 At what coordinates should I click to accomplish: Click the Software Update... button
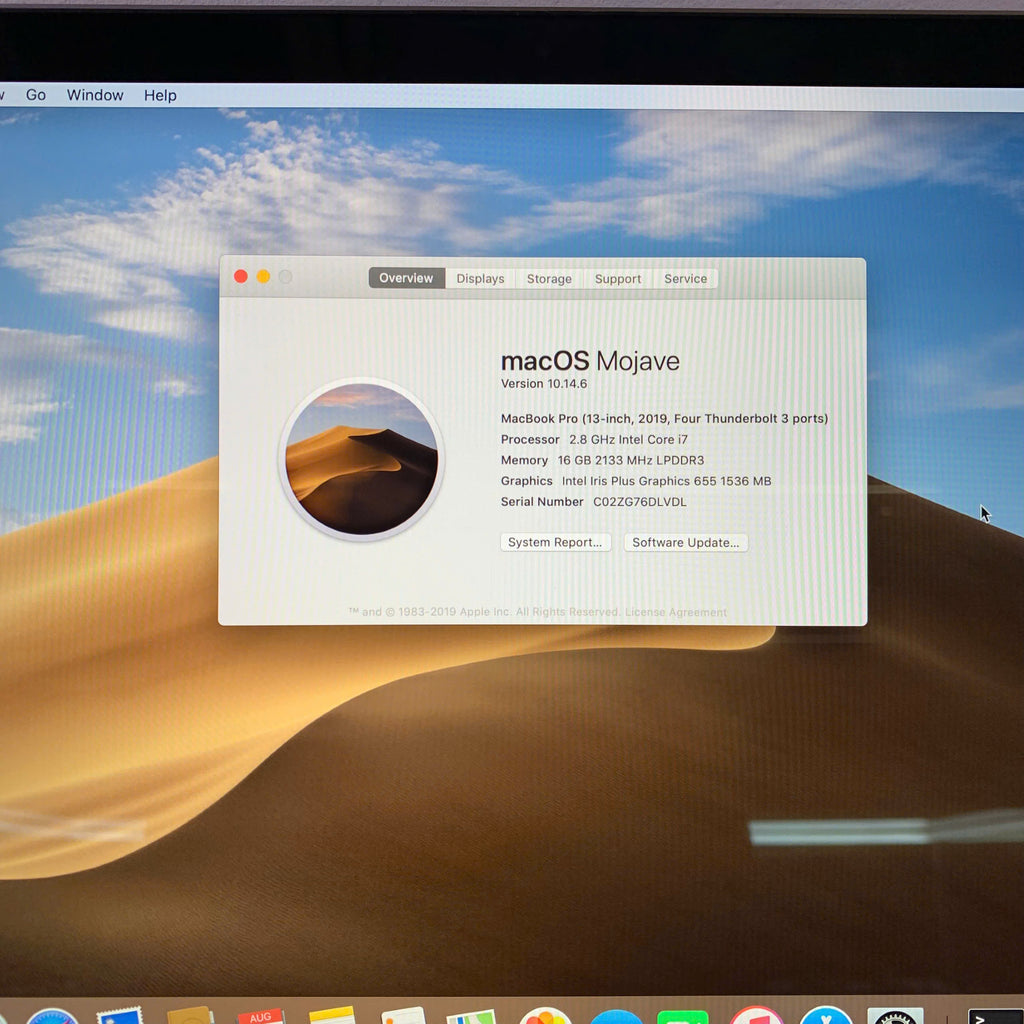(686, 543)
